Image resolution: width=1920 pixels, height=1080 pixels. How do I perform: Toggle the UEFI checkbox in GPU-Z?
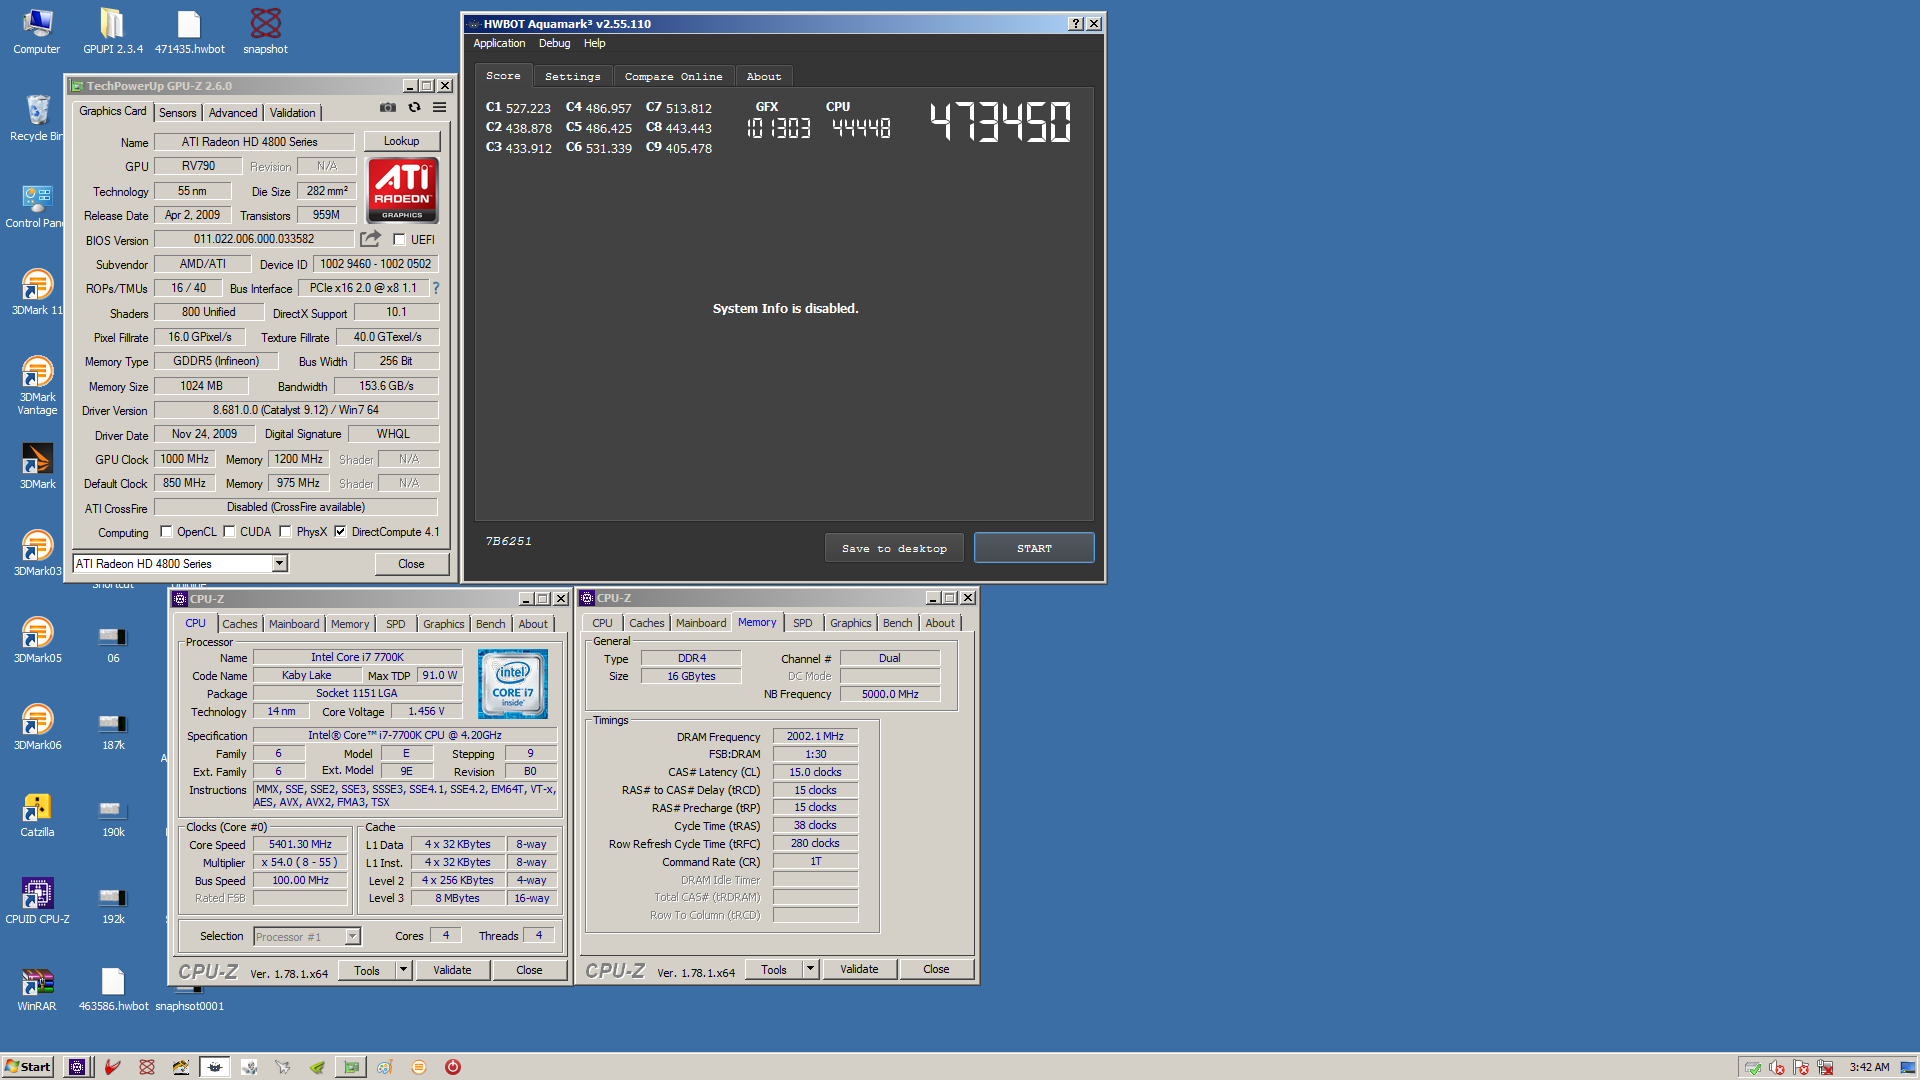point(399,240)
